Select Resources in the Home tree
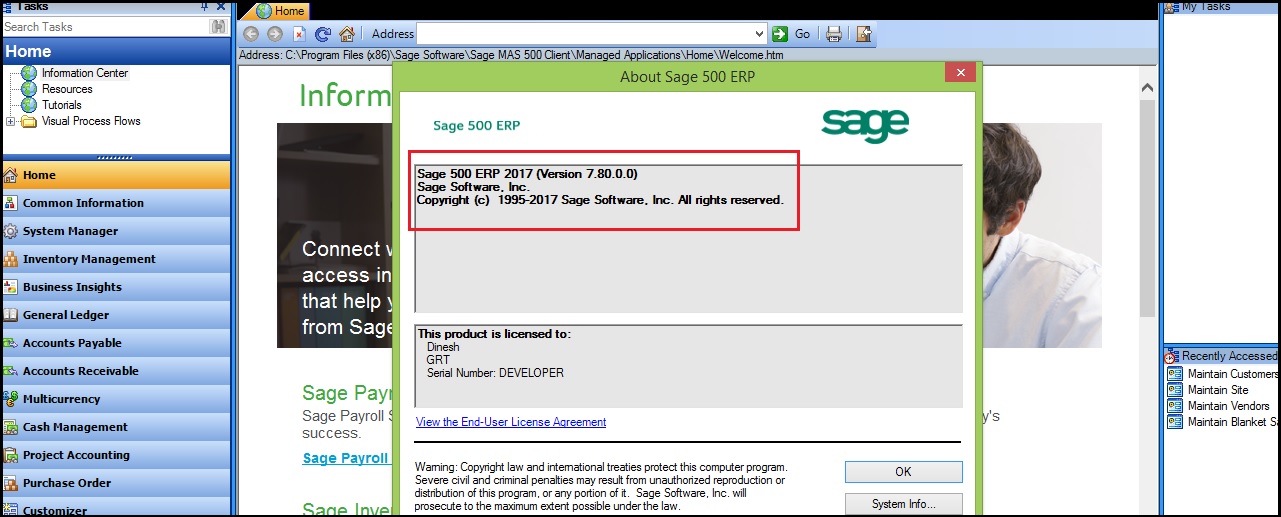Screen dimensions: 1281x517 coord(67,89)
